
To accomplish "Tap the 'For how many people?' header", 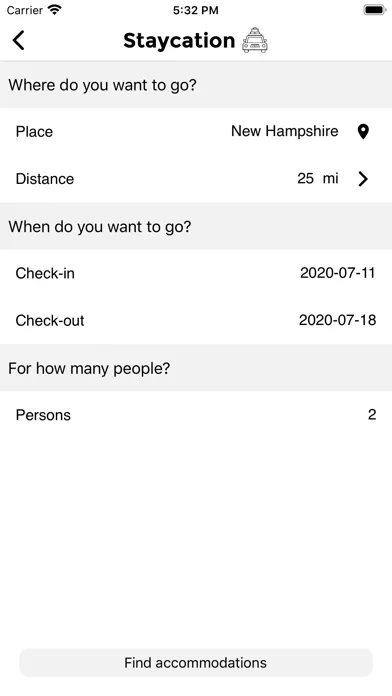I will click(x=89, y=368).
